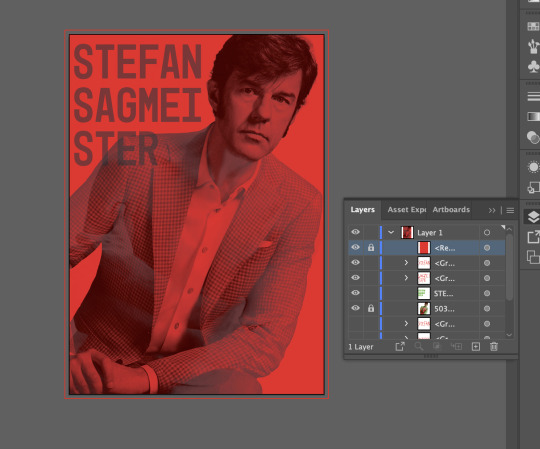540x449 pixels.
Task: Click 503... layer target circle
Action: (487, 309)
